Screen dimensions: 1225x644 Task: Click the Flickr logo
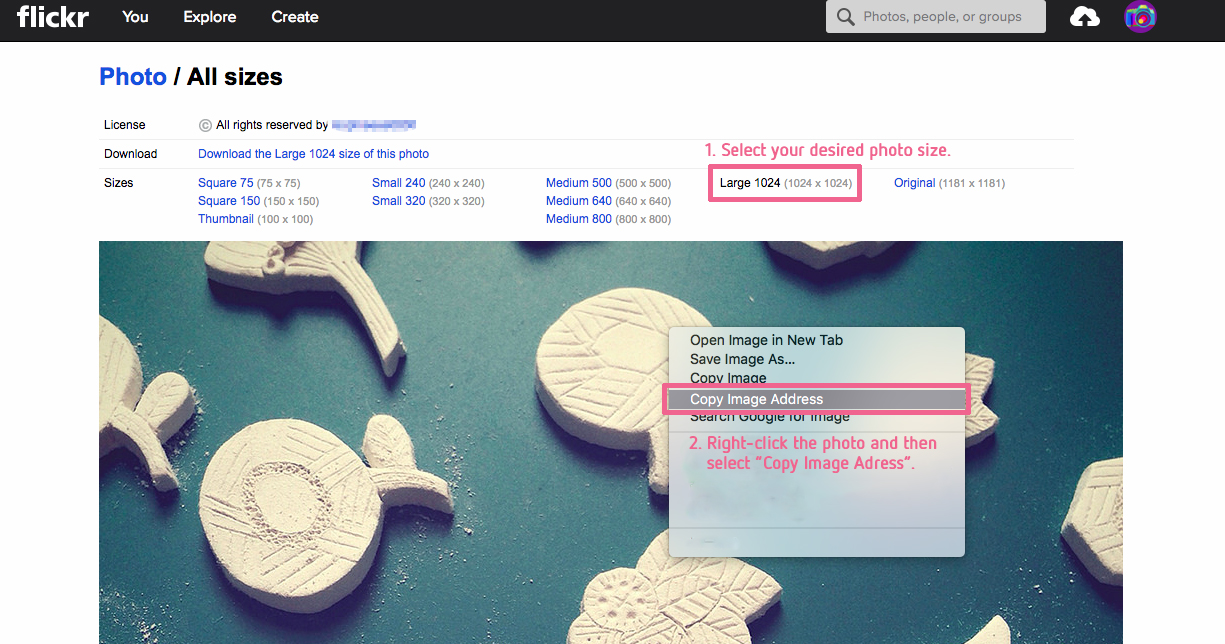point(52,16)
